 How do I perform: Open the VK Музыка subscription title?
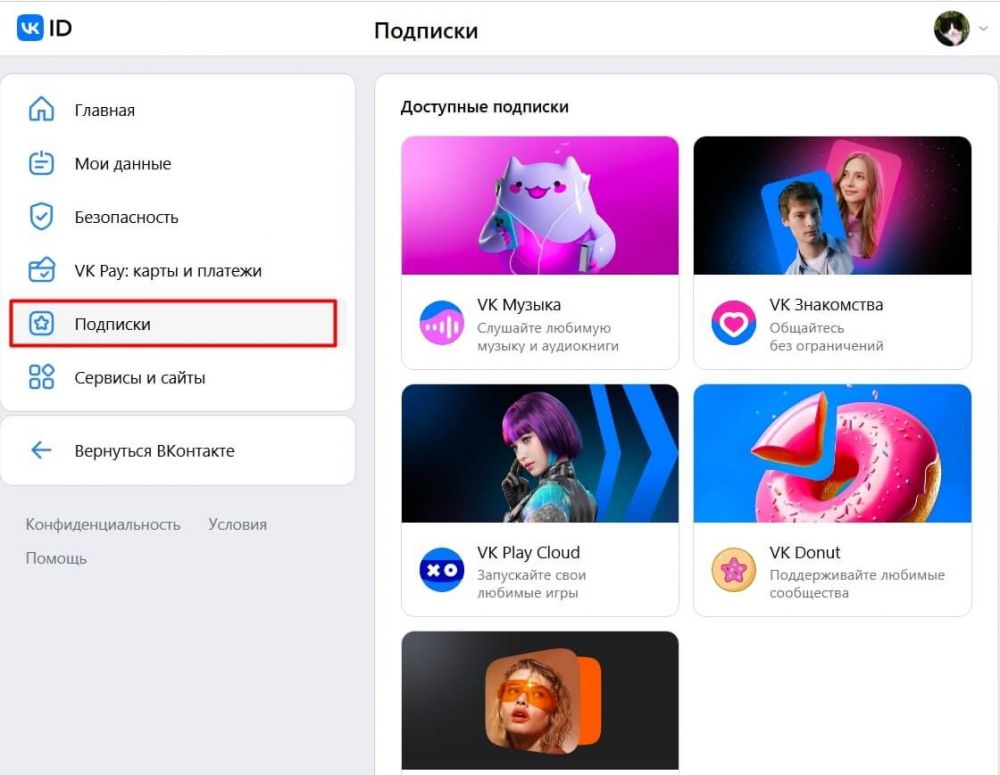[x=518, y=305]
